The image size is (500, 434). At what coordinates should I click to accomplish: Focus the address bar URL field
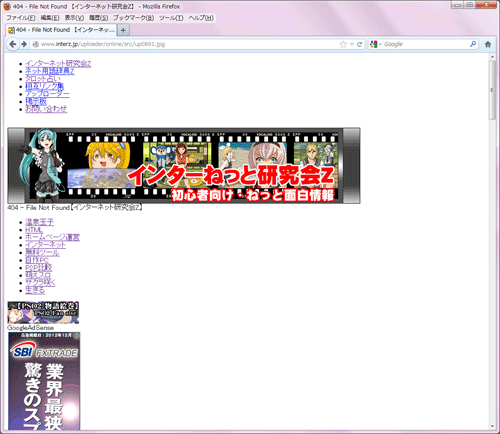(188, 44)
